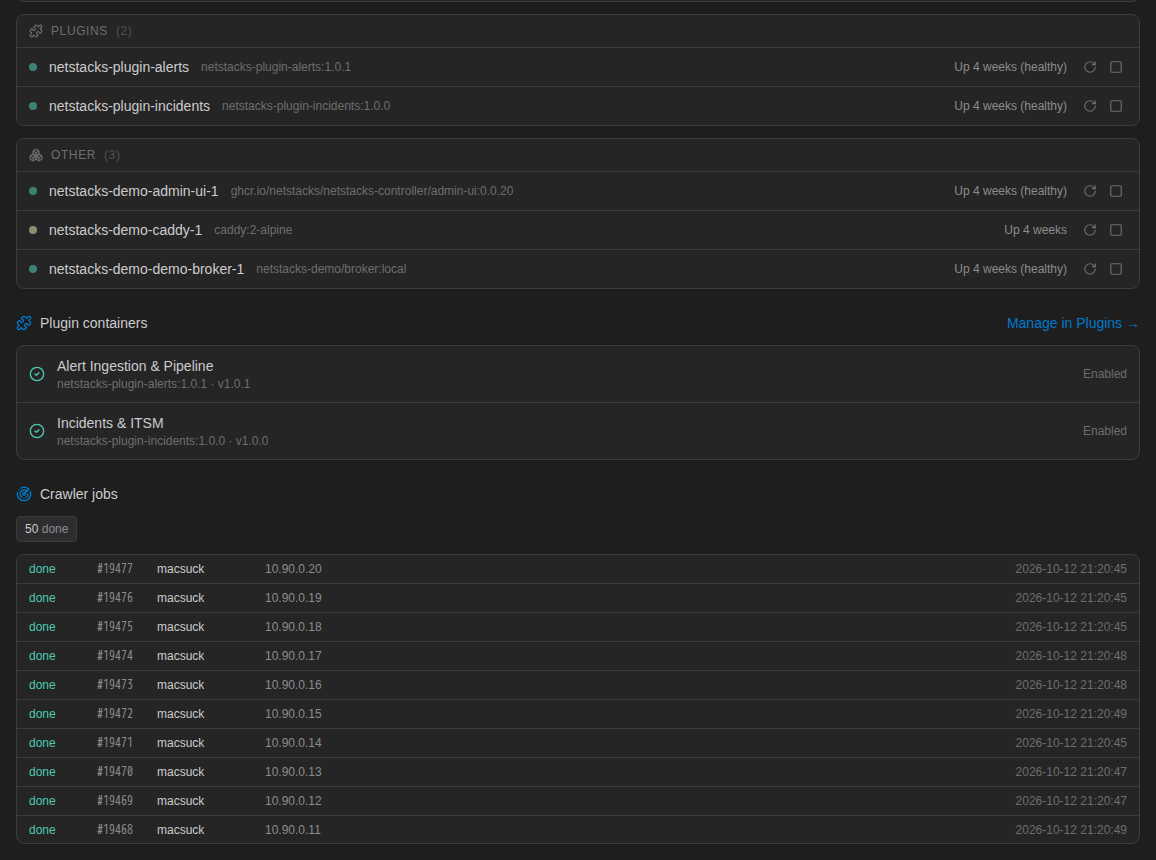
Task: Select crawler job #19470
Action: pyautogui.click(x=578, y=772)
